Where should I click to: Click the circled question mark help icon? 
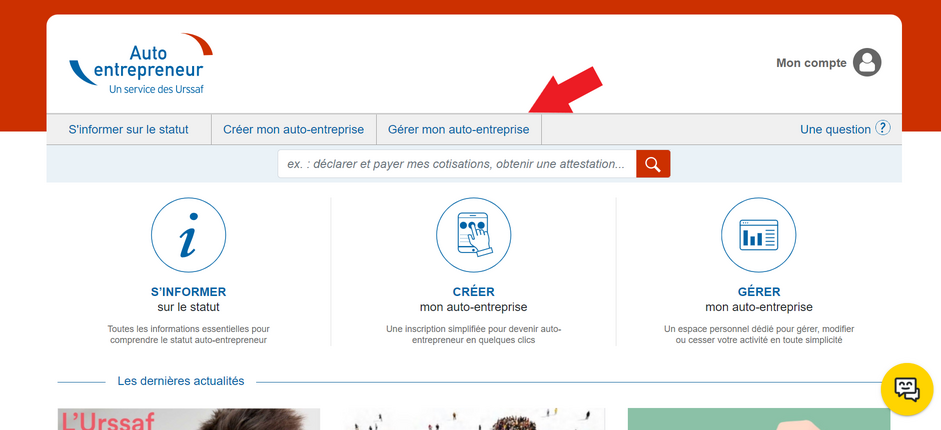tap(882, 128)
